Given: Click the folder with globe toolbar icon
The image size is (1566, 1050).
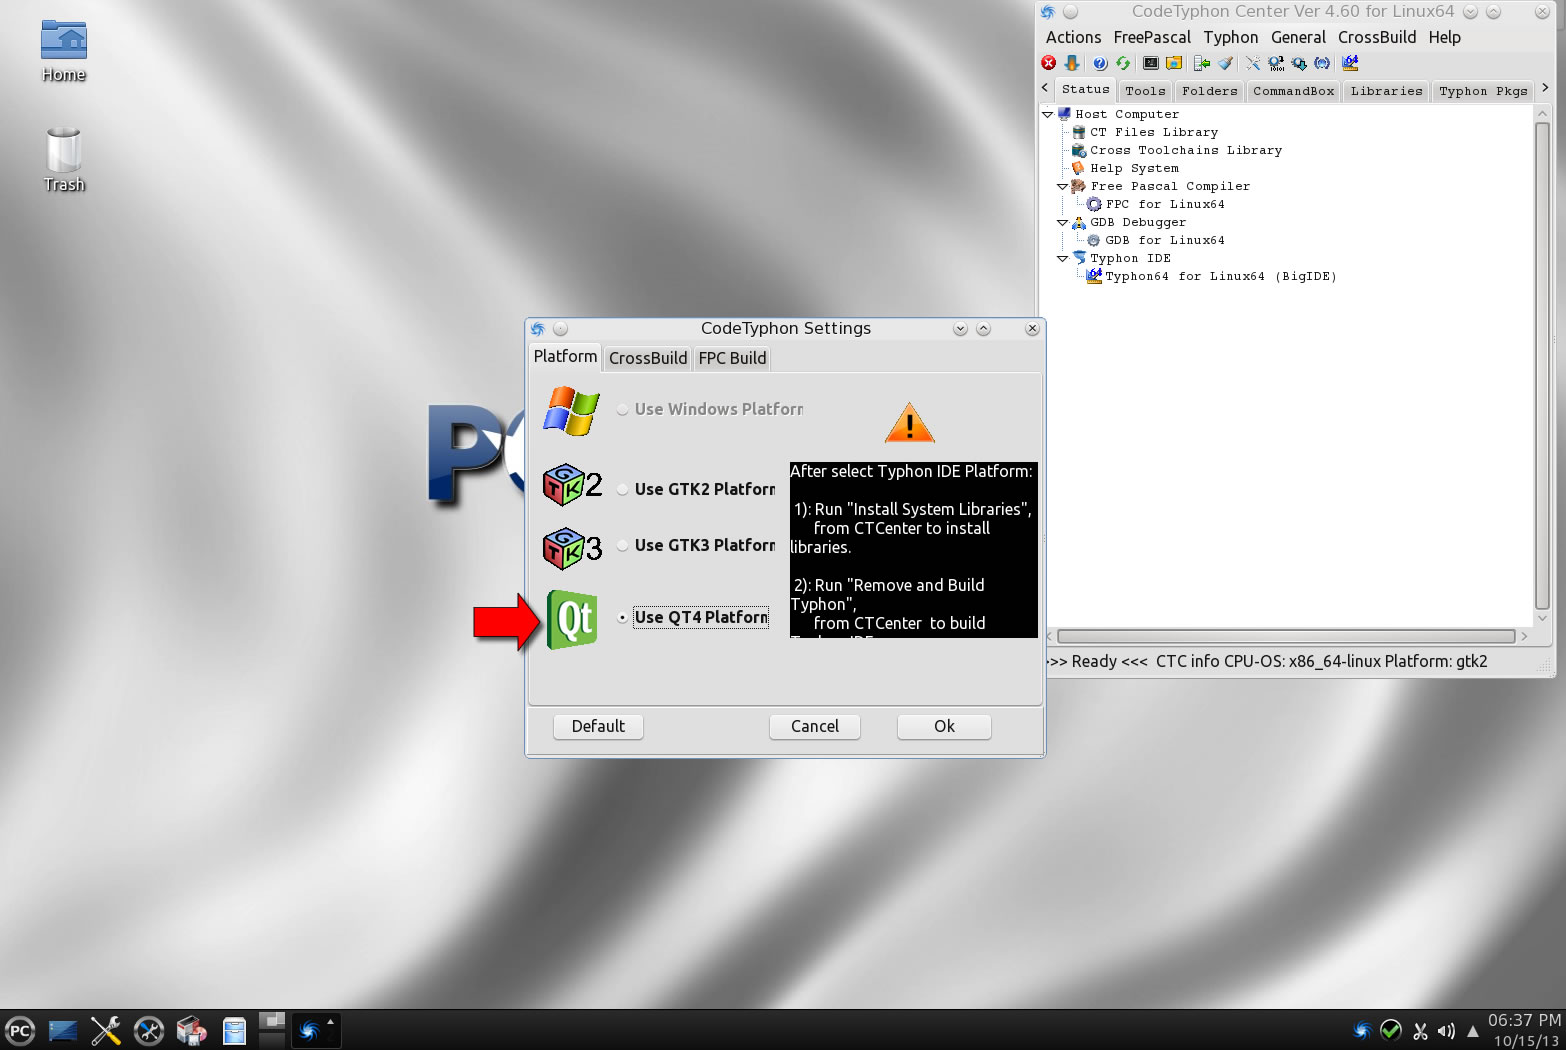Looking at the screenshot, I should coord(1174,63).
